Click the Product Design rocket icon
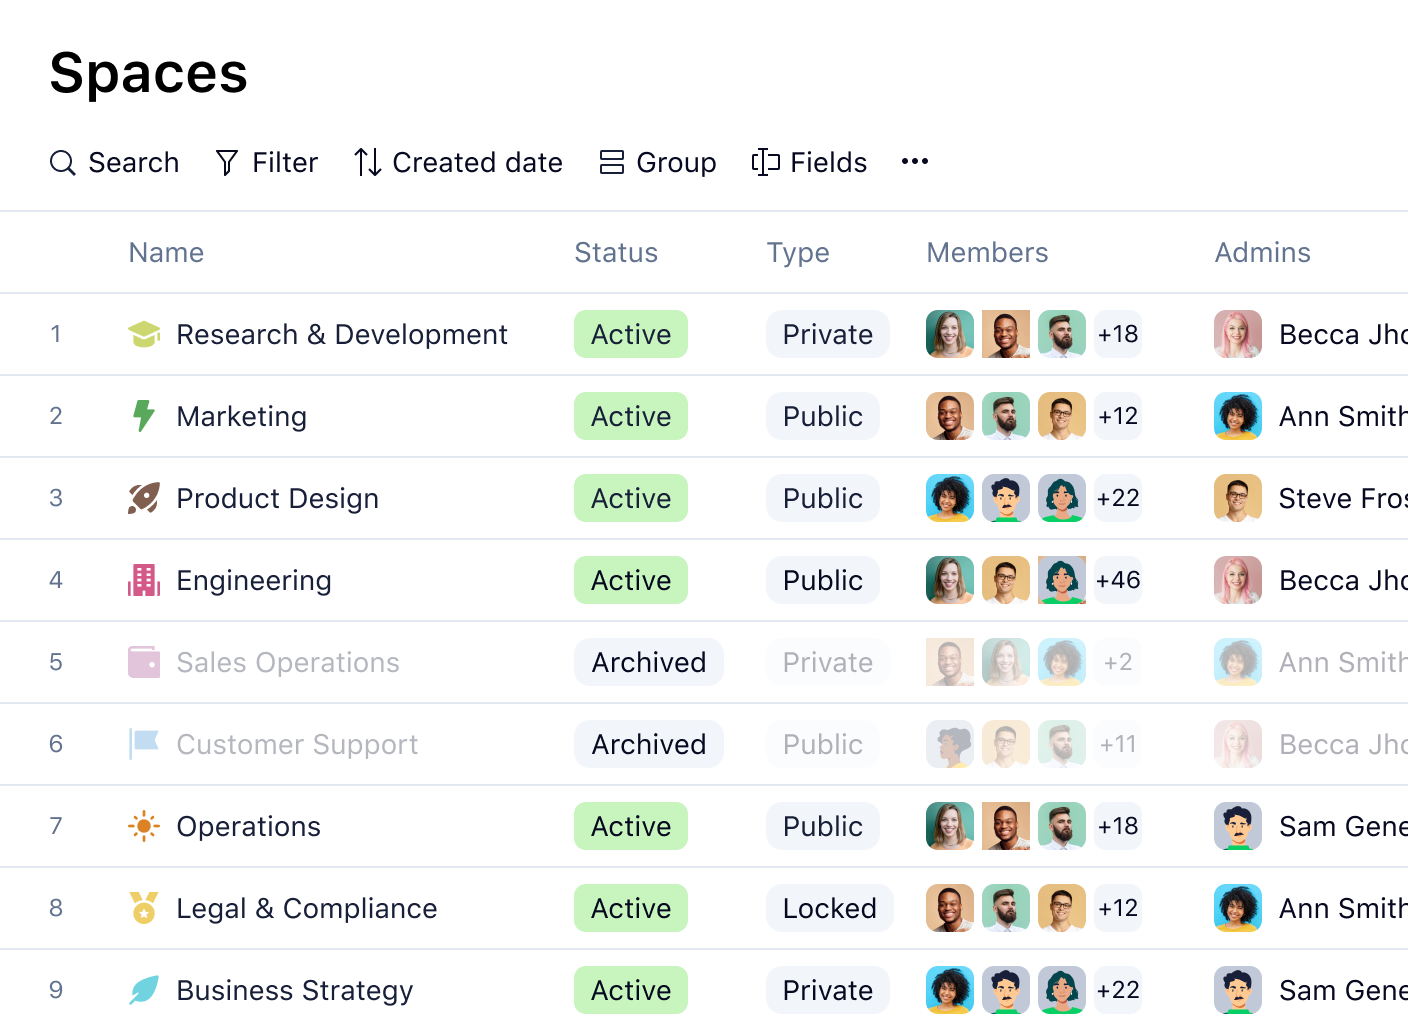This screenshot has height=1024, width=1408. [x=144, y=498]
